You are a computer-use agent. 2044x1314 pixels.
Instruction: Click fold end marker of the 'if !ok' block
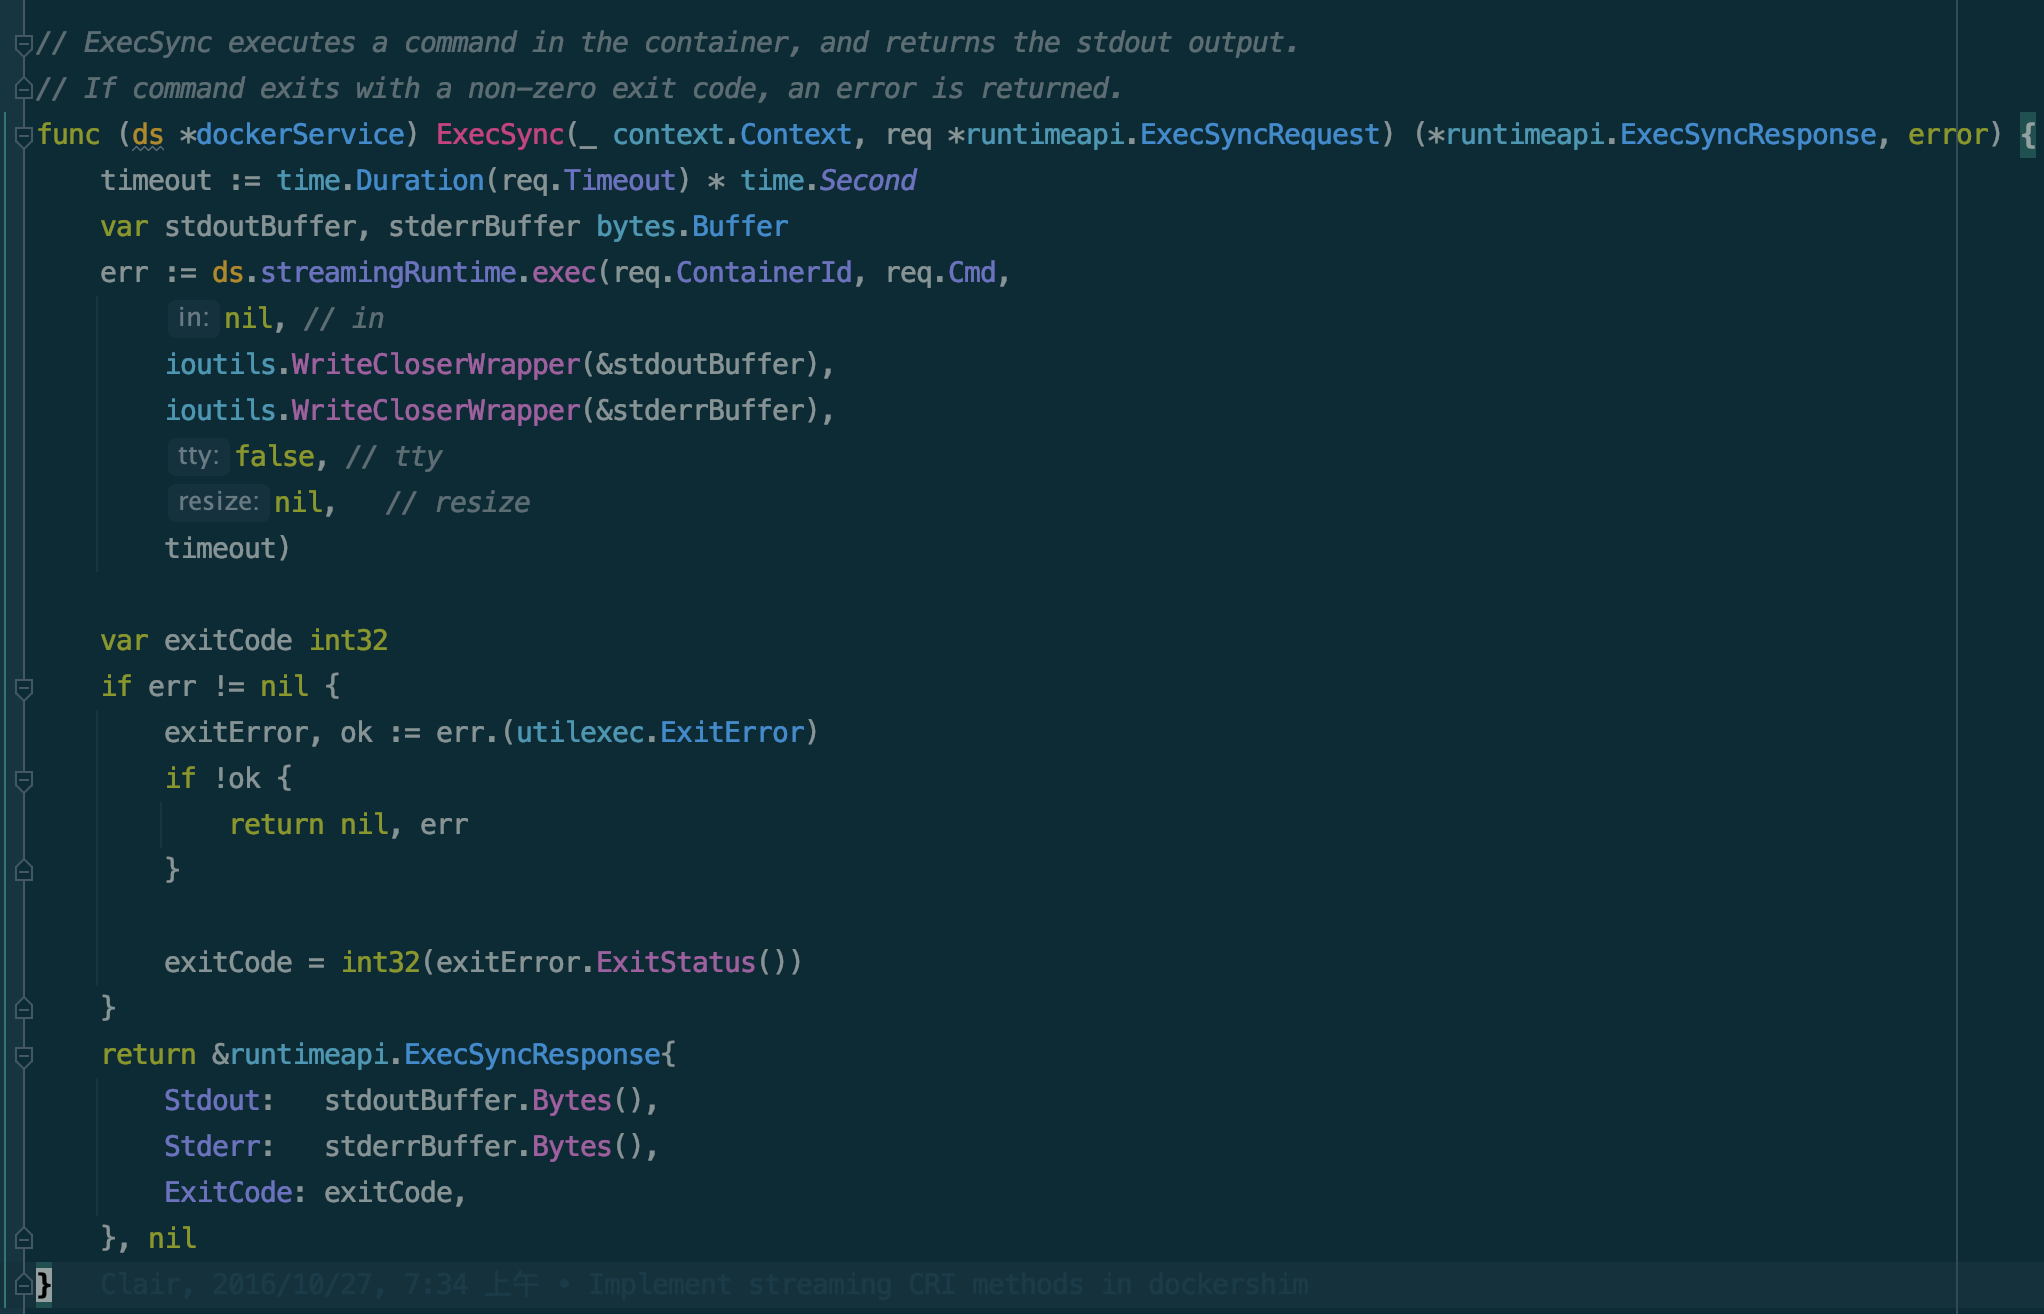click(x=24, y=871)
